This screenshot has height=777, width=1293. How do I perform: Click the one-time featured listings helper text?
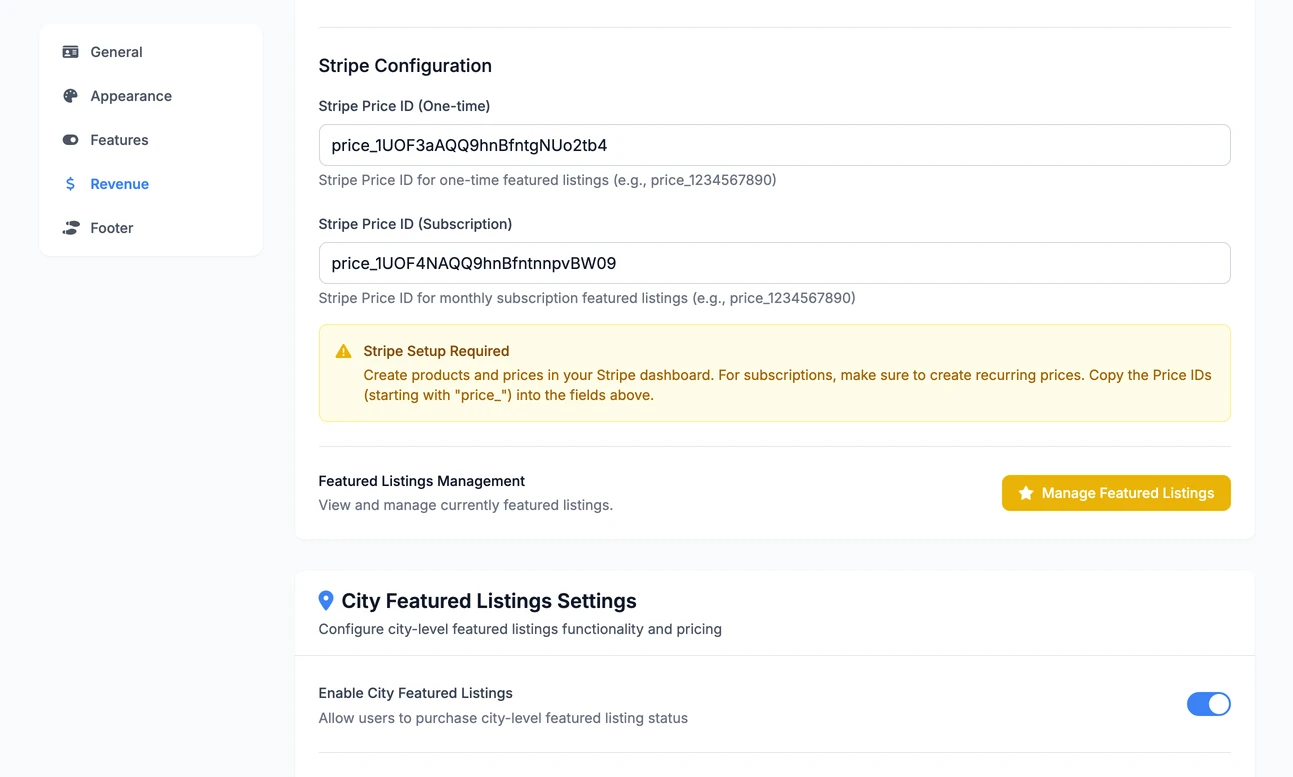tap(547, 180)
